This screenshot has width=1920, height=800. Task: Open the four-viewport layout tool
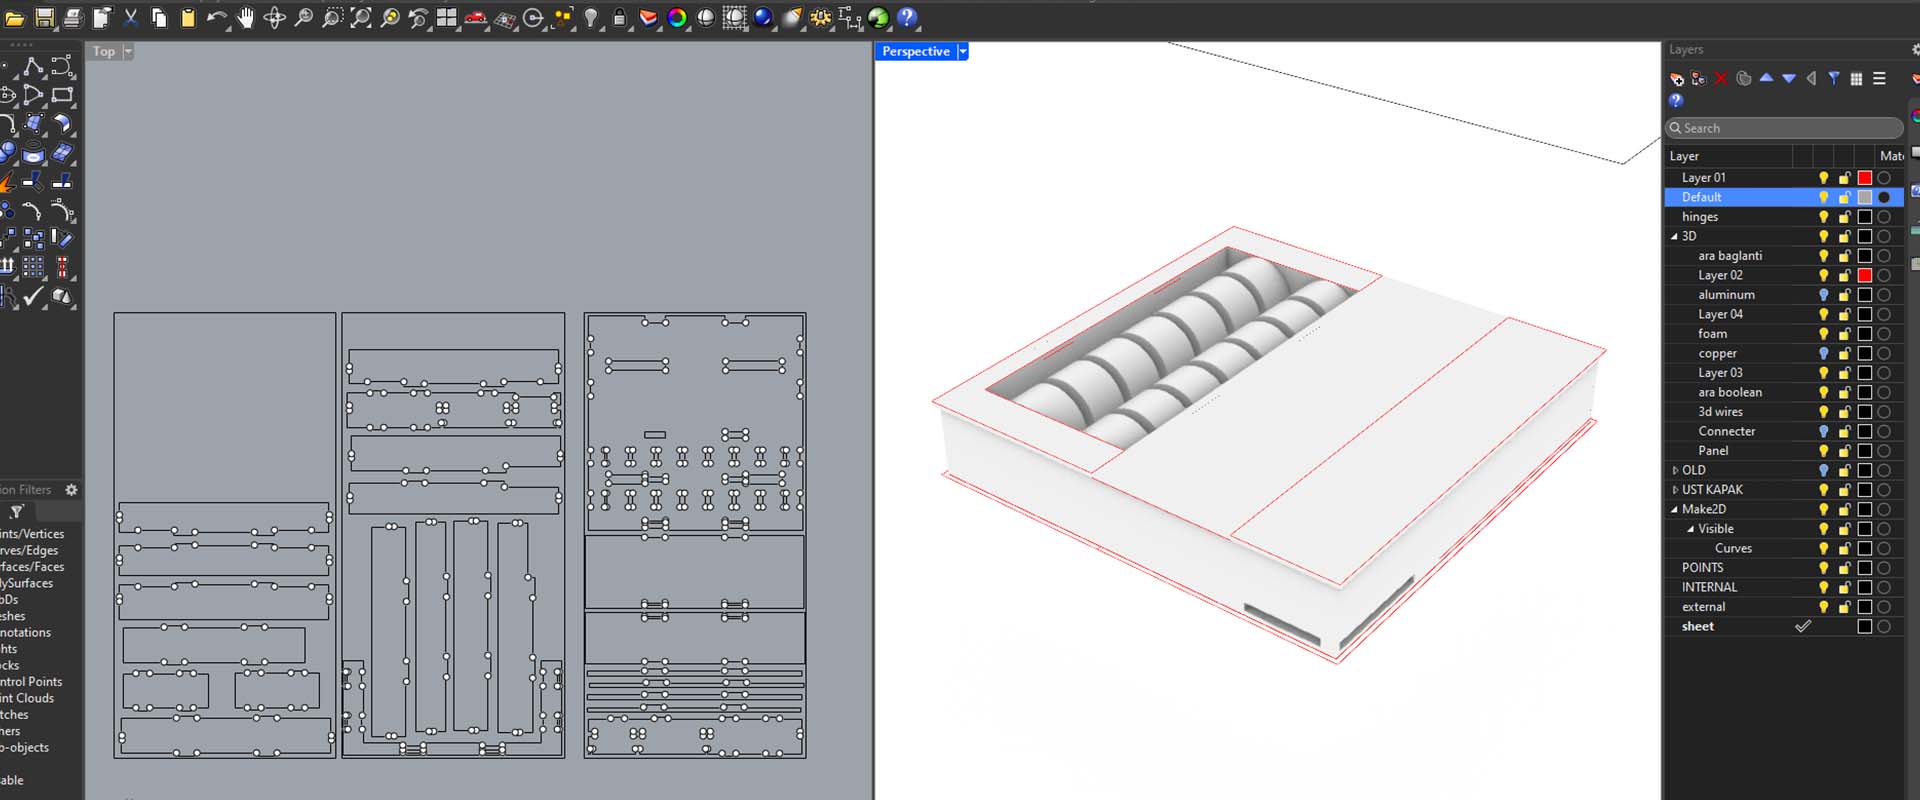pos(447,18)
